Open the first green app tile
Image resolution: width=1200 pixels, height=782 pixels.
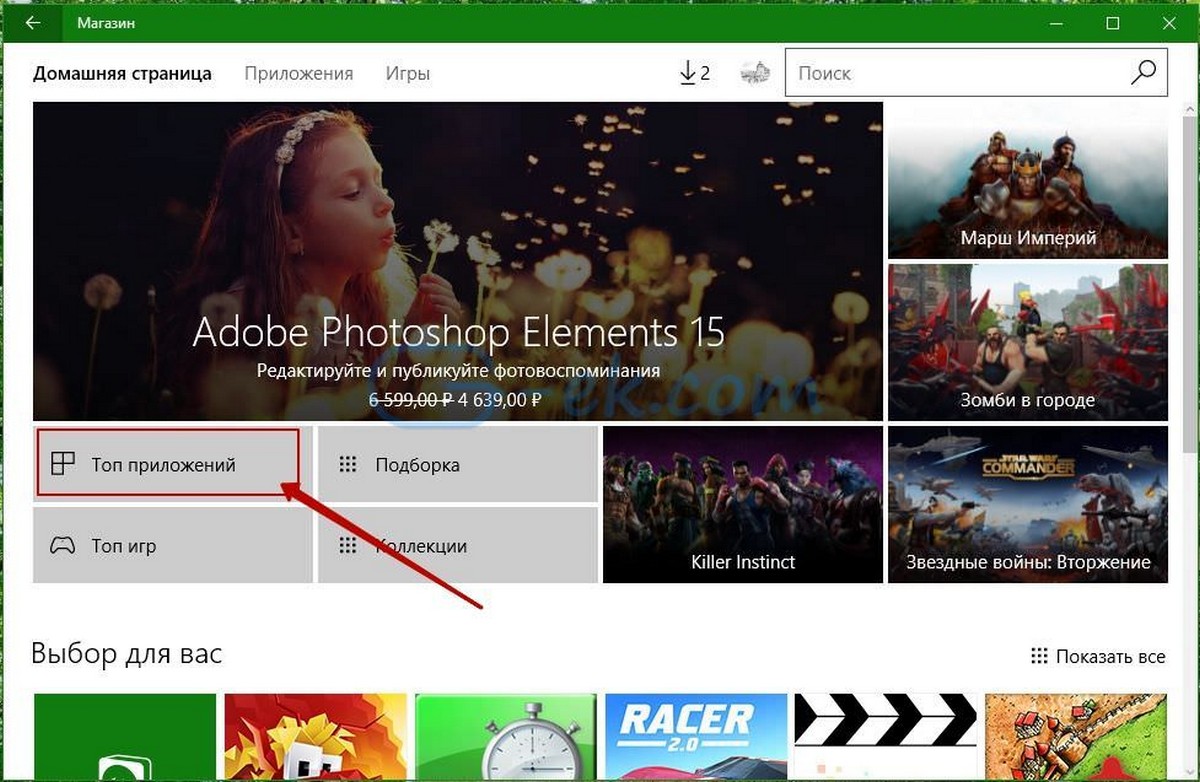(x=125, y=737)
